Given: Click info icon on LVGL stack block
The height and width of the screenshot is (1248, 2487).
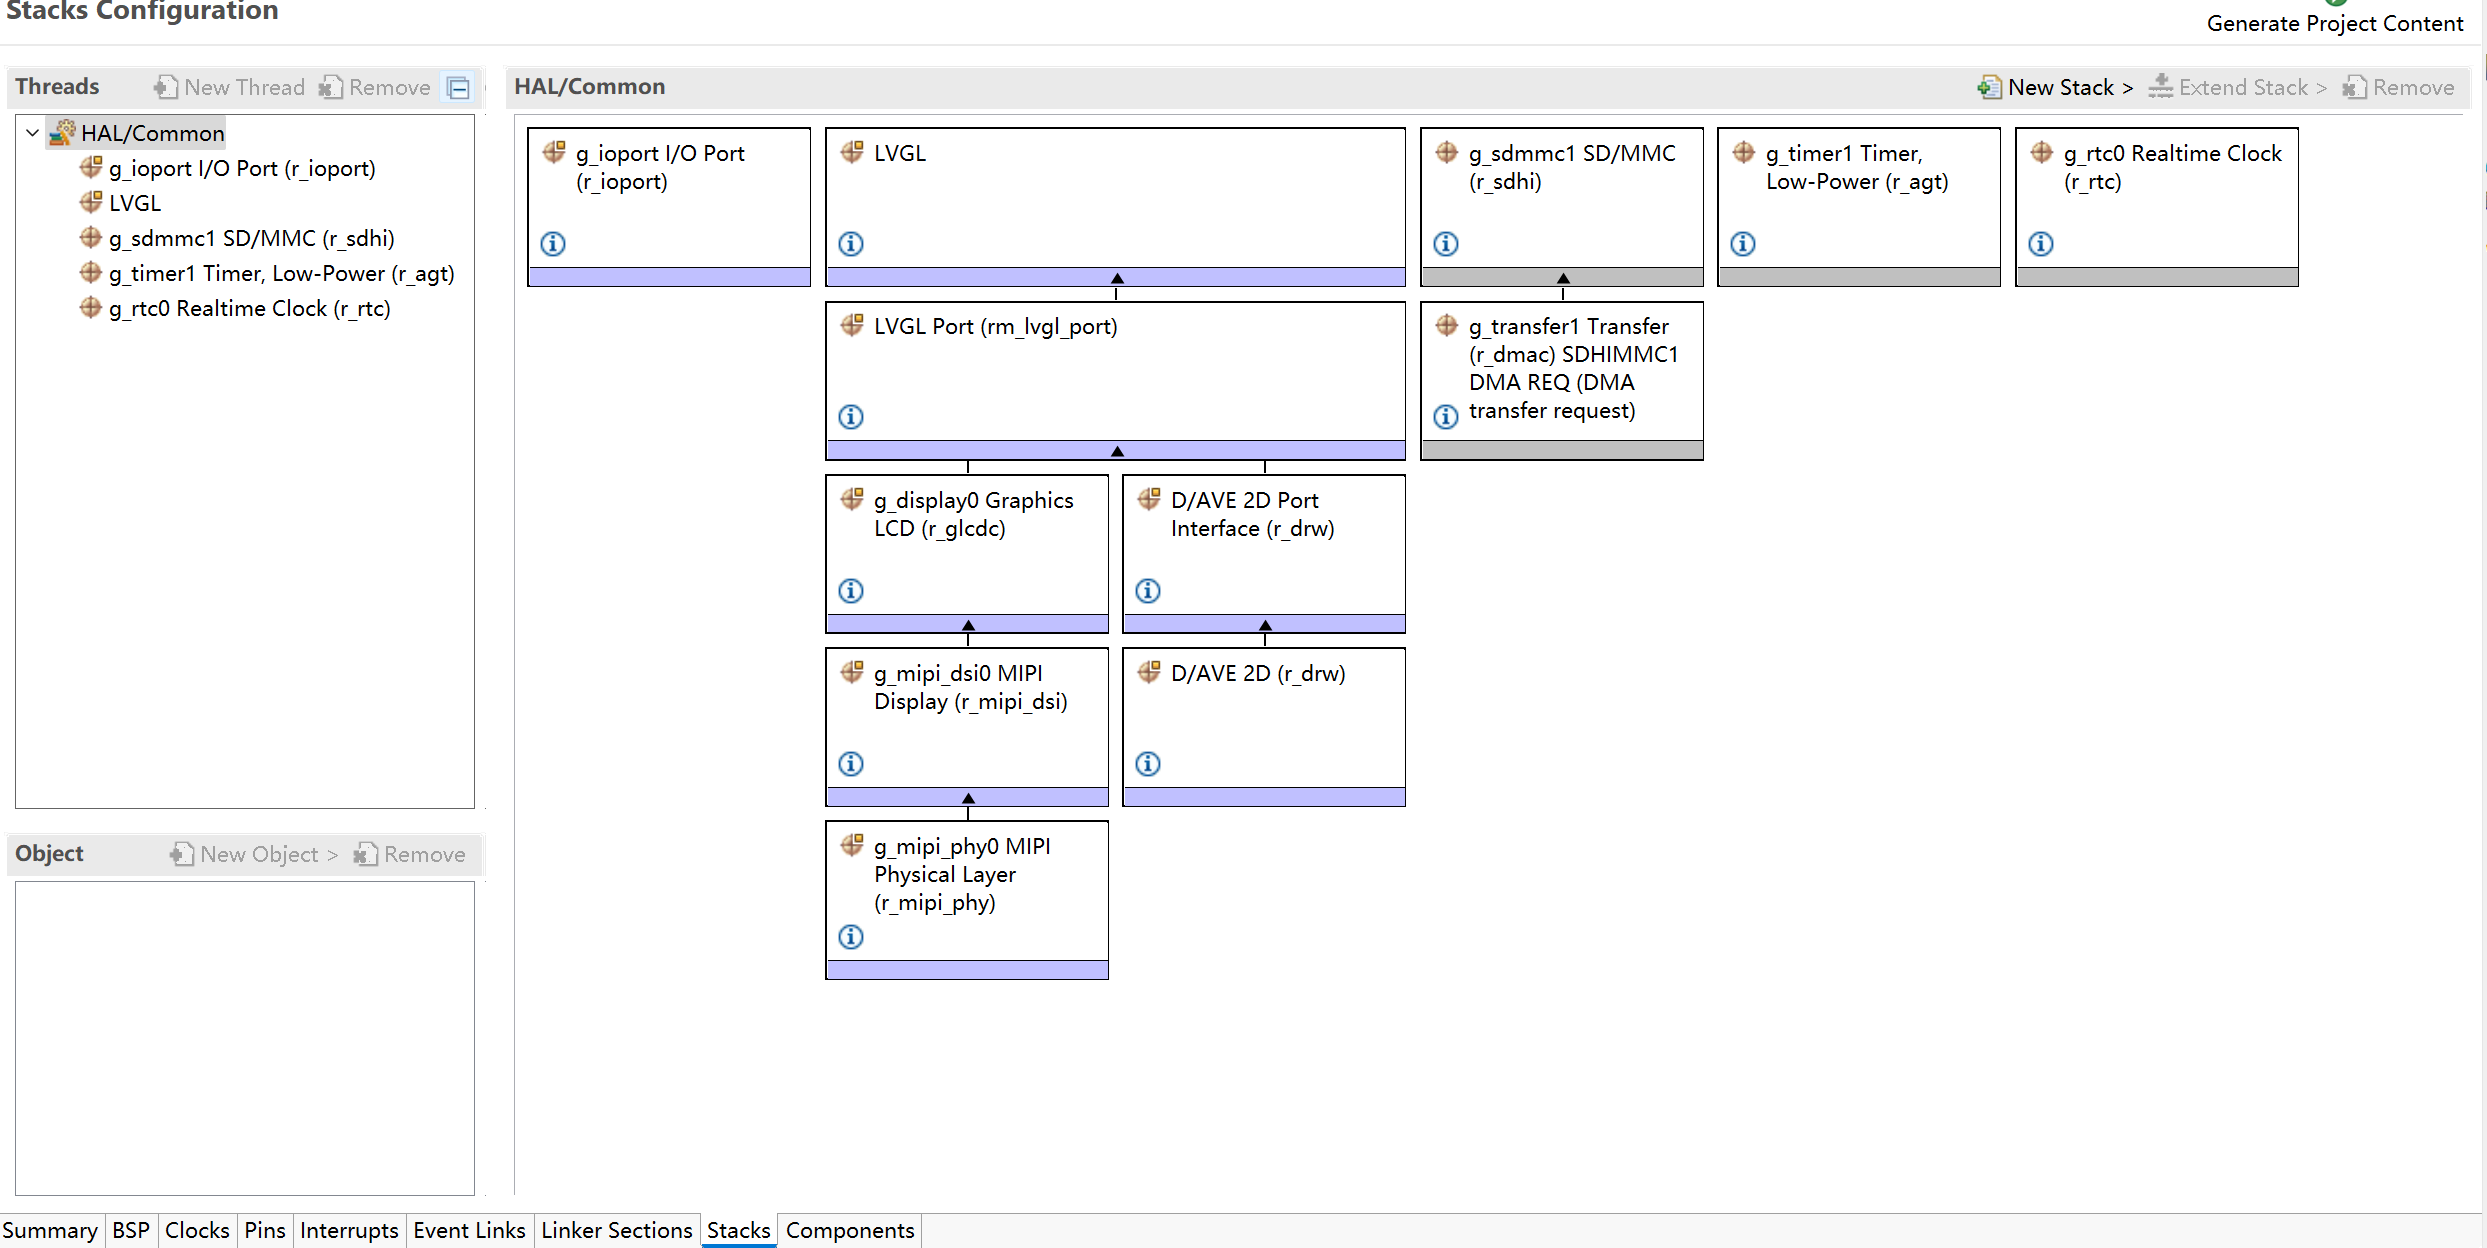Looking at the screenshot, I should click(851, 243).
